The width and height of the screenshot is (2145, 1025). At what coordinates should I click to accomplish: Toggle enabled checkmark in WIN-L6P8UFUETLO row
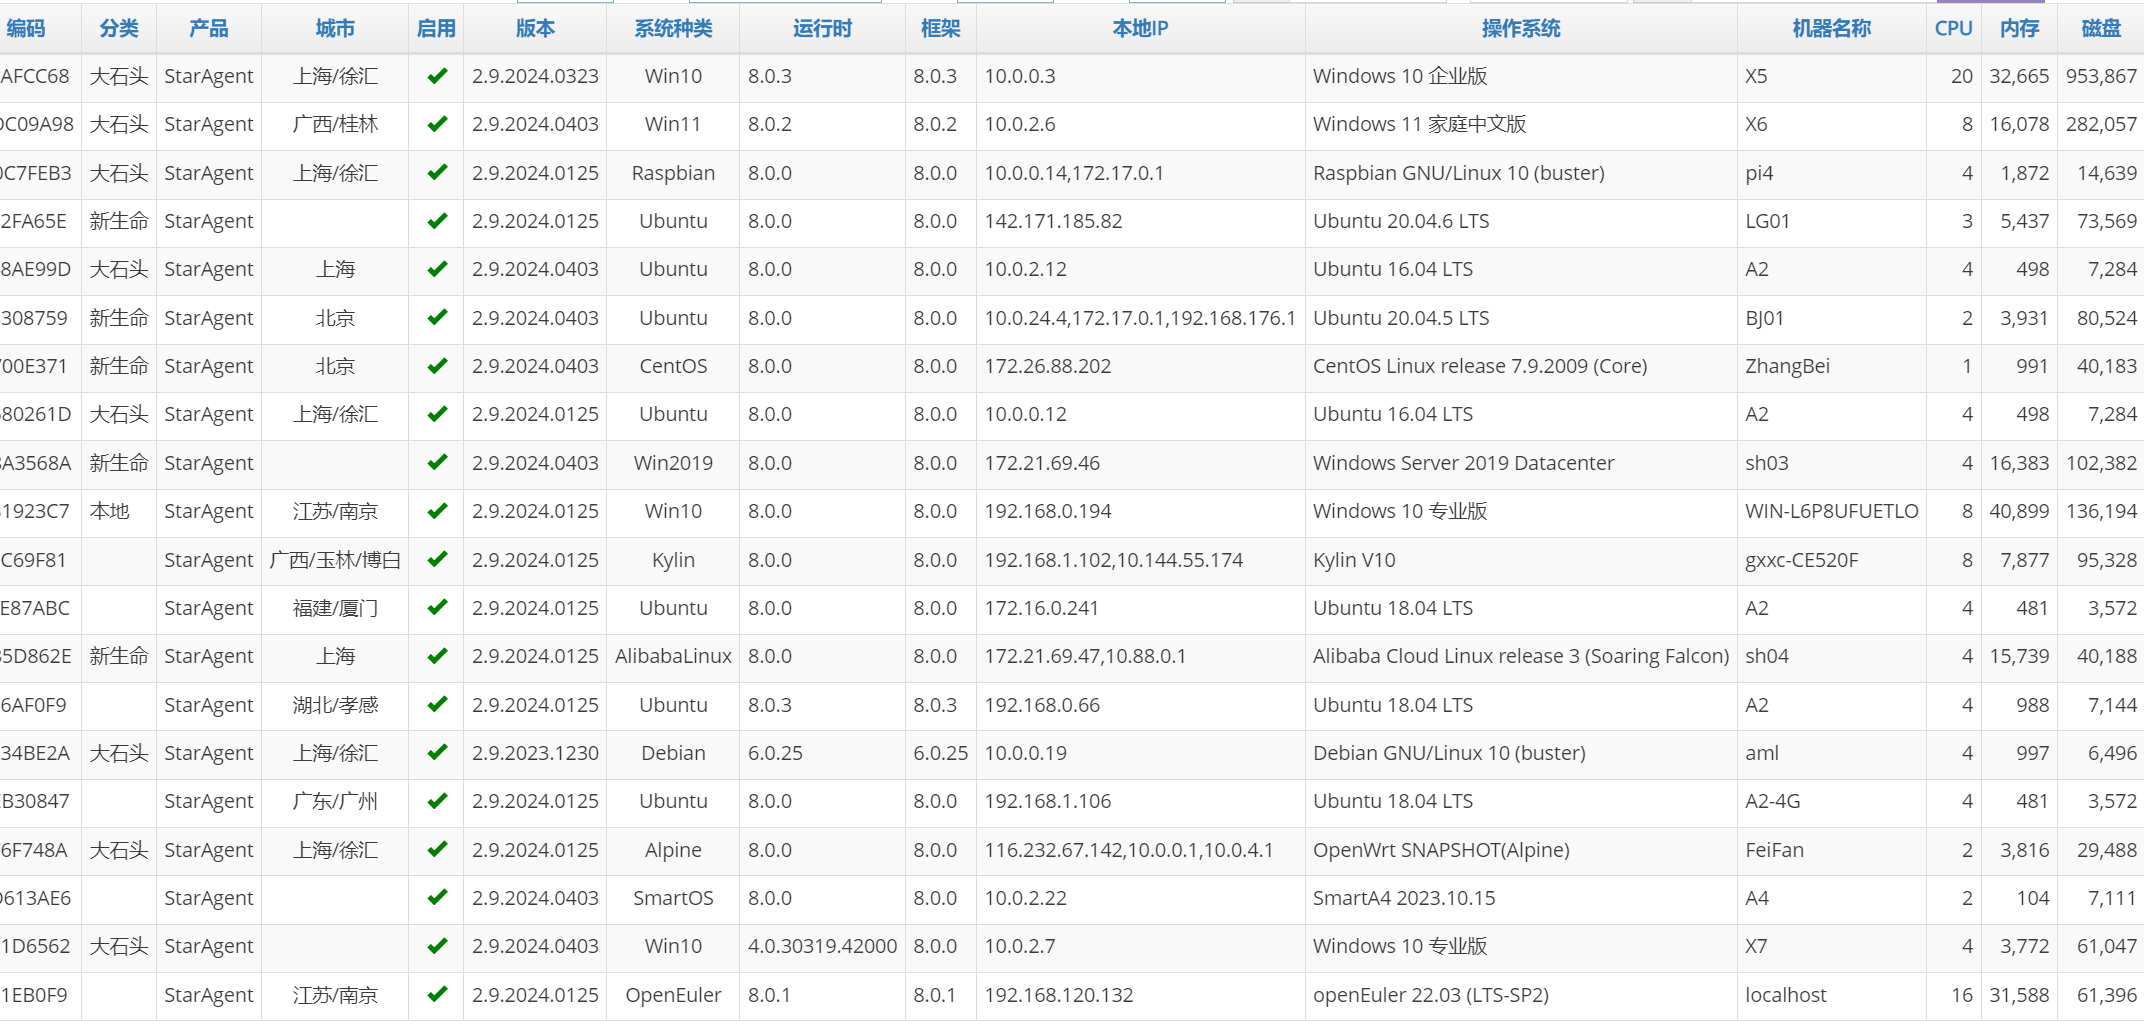pos(437,511)
